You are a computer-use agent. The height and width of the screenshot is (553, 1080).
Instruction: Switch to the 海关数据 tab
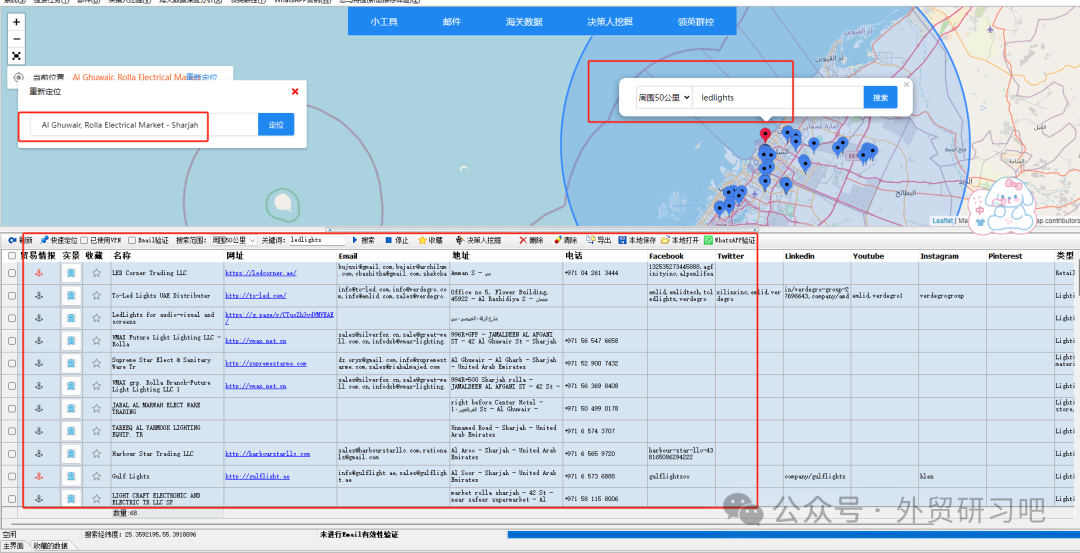pyautogui.click(x=524, y=22)
